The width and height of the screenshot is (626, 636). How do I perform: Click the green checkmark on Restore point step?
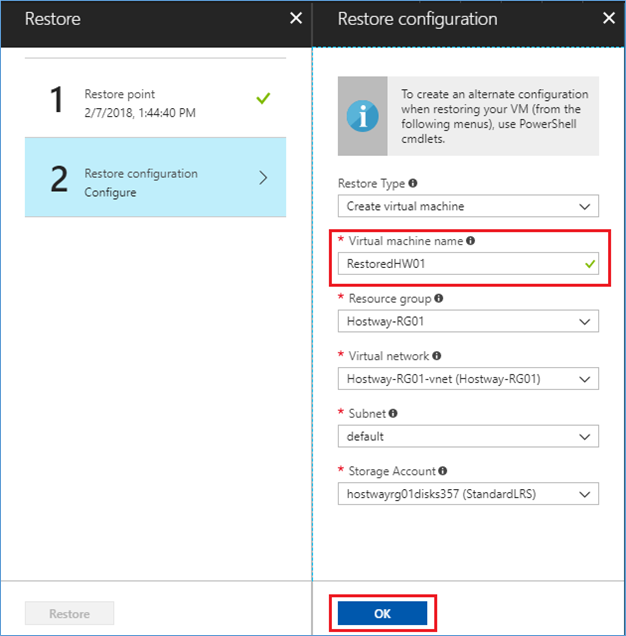point(263,98)
